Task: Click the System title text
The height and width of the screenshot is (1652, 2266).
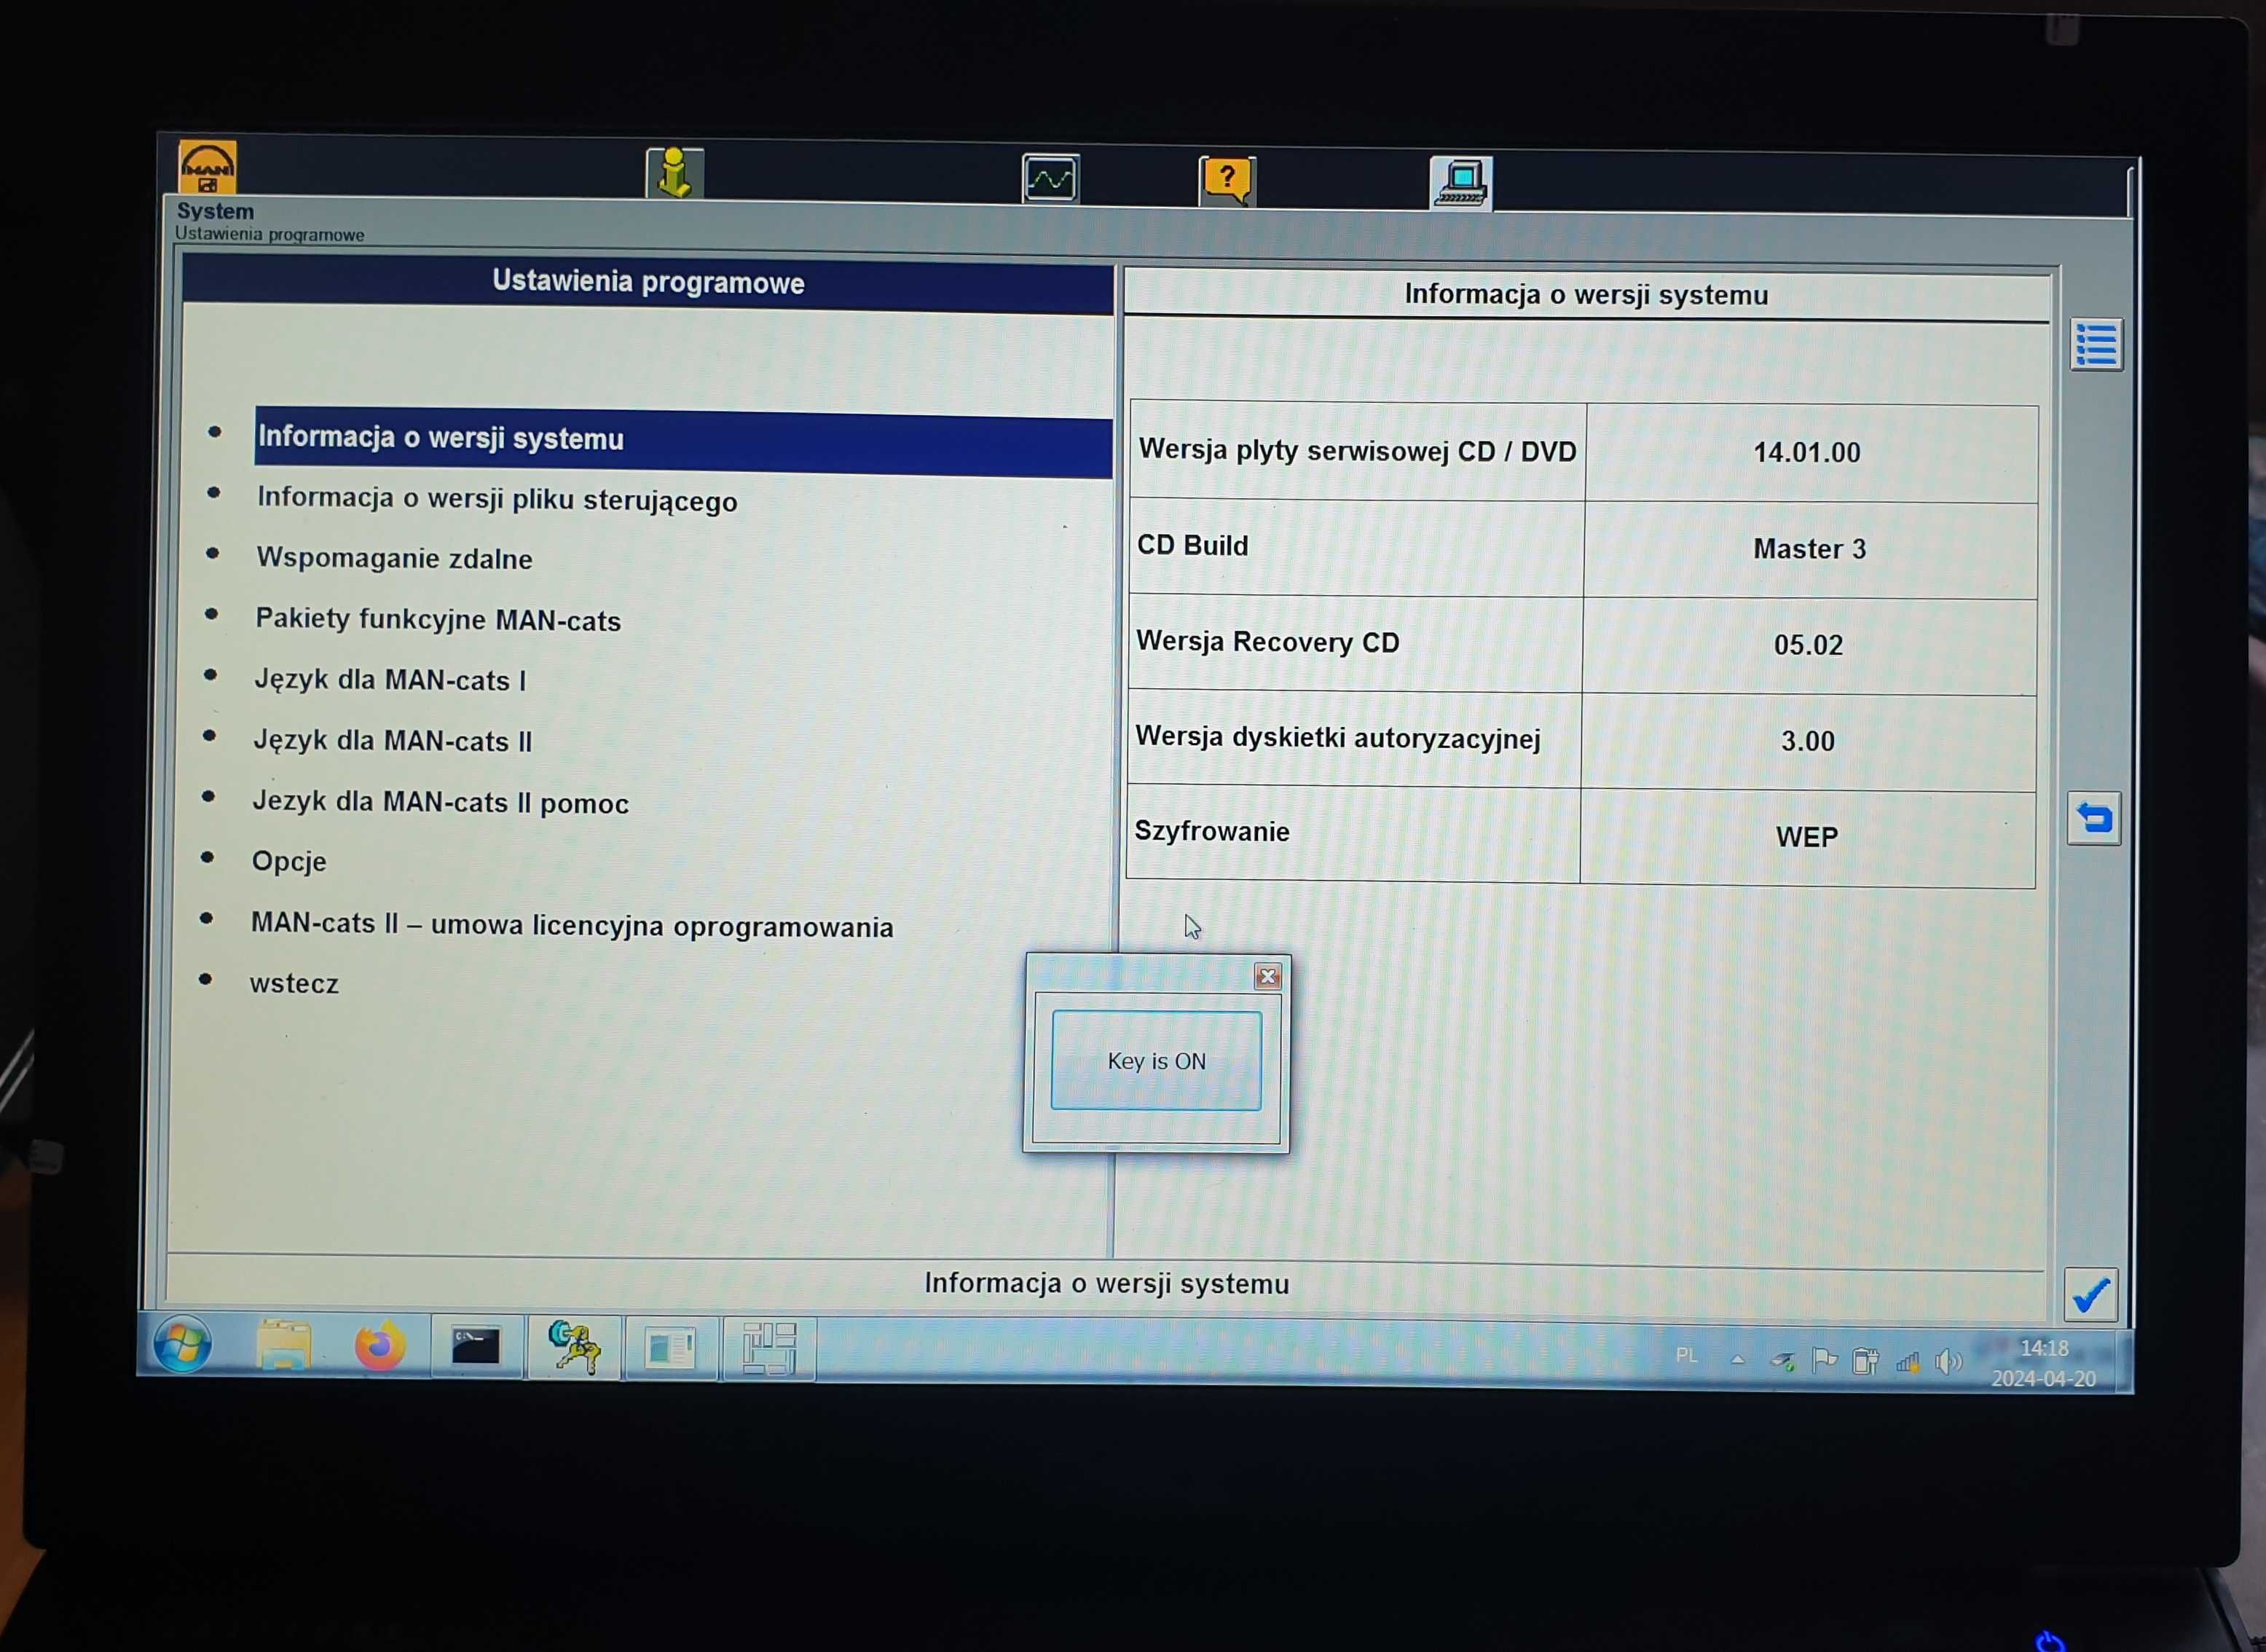Action: (x=215, y=211)
